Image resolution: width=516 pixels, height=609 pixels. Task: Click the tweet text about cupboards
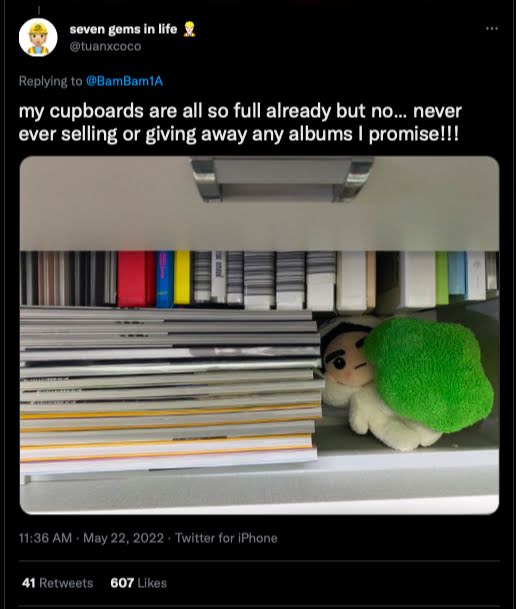[x=240, y=122]
